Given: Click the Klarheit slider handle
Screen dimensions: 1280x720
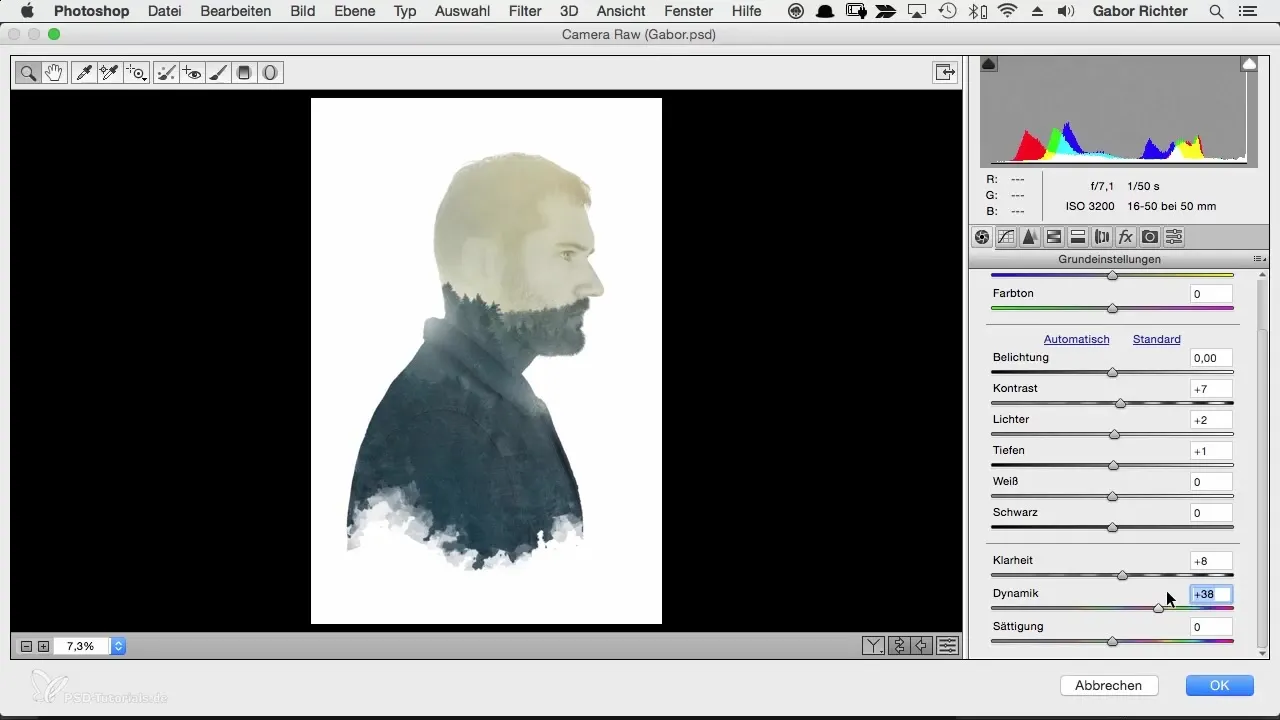Looking at the screenshot, I should 1122,575.
